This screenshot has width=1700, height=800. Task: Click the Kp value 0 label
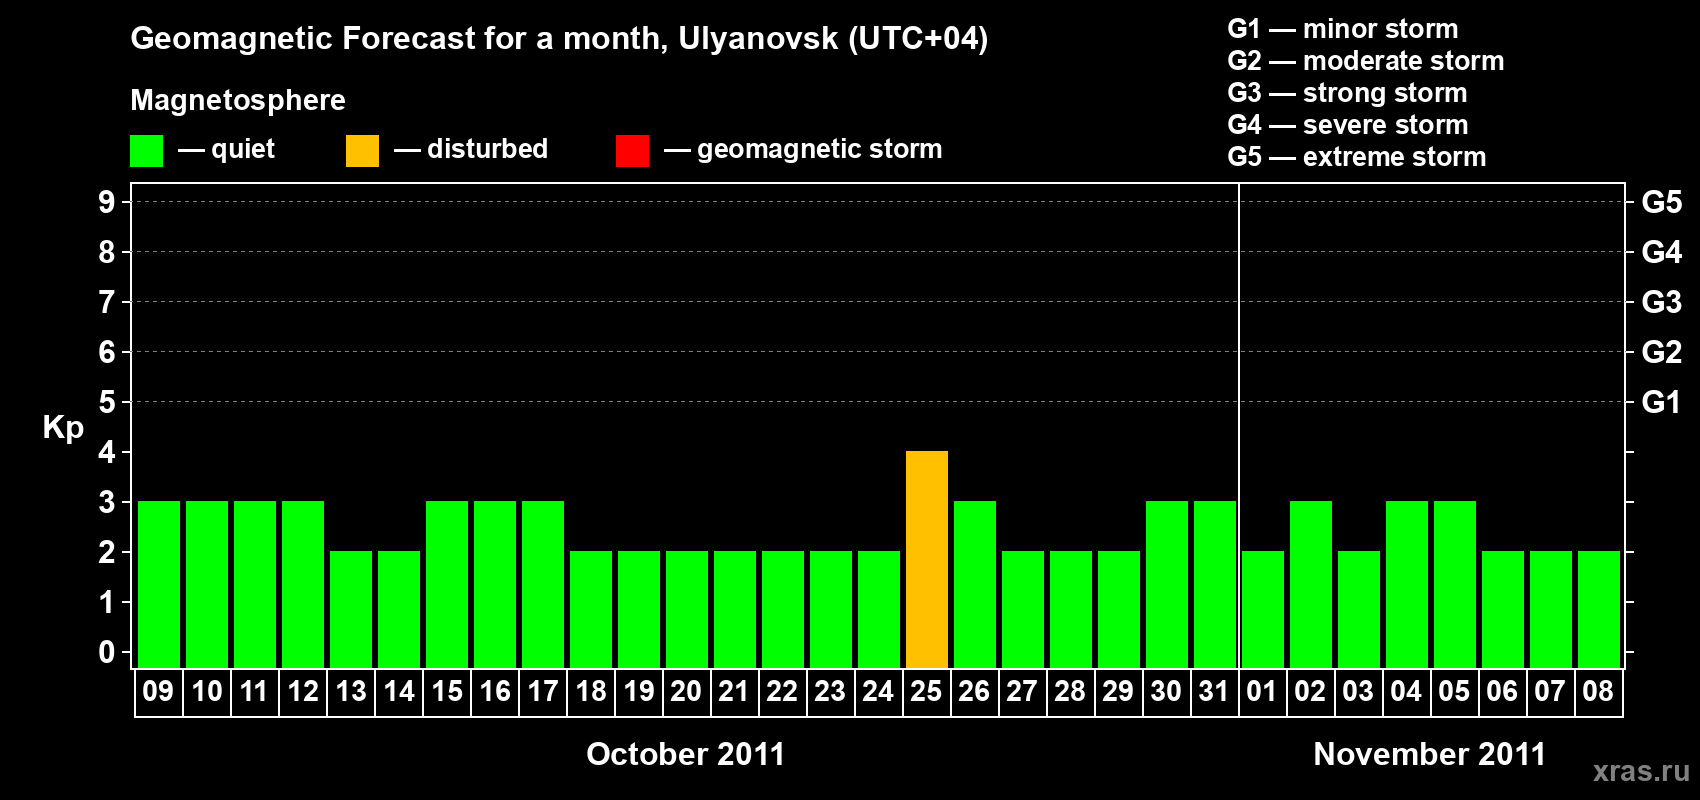107,652
